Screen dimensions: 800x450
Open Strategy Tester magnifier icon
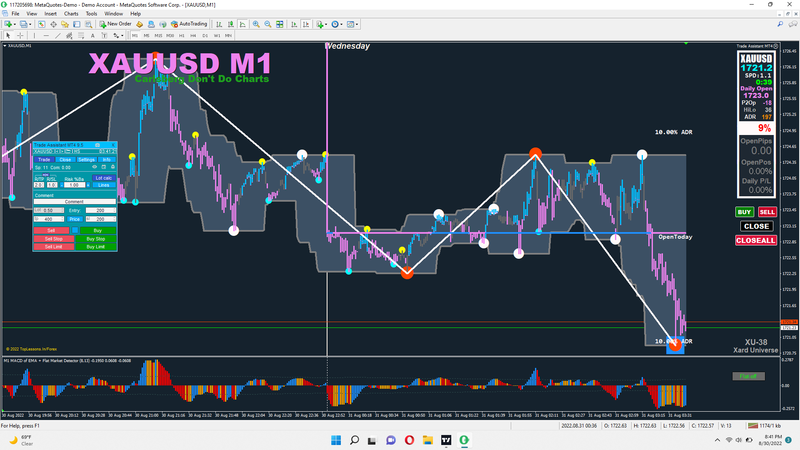coord(88,24)
